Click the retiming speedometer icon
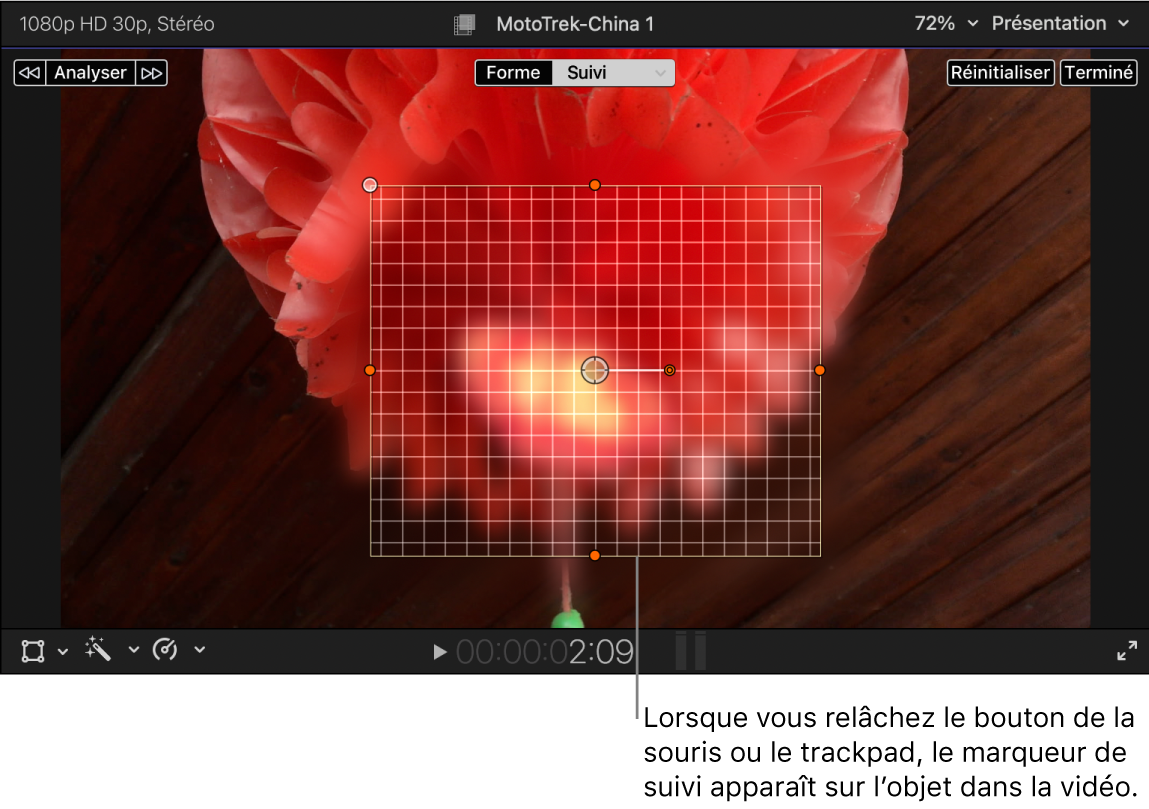 click(165, 649)
